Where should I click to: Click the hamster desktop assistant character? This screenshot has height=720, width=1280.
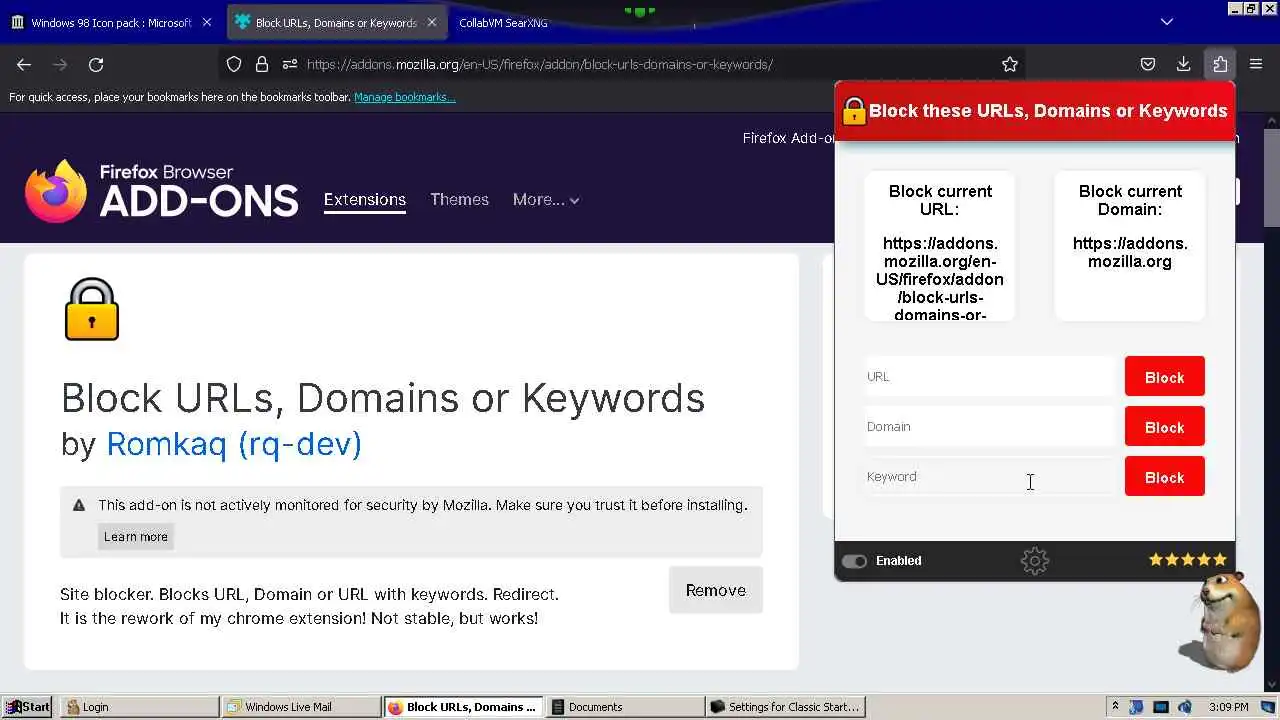[x=1222, y=622]
